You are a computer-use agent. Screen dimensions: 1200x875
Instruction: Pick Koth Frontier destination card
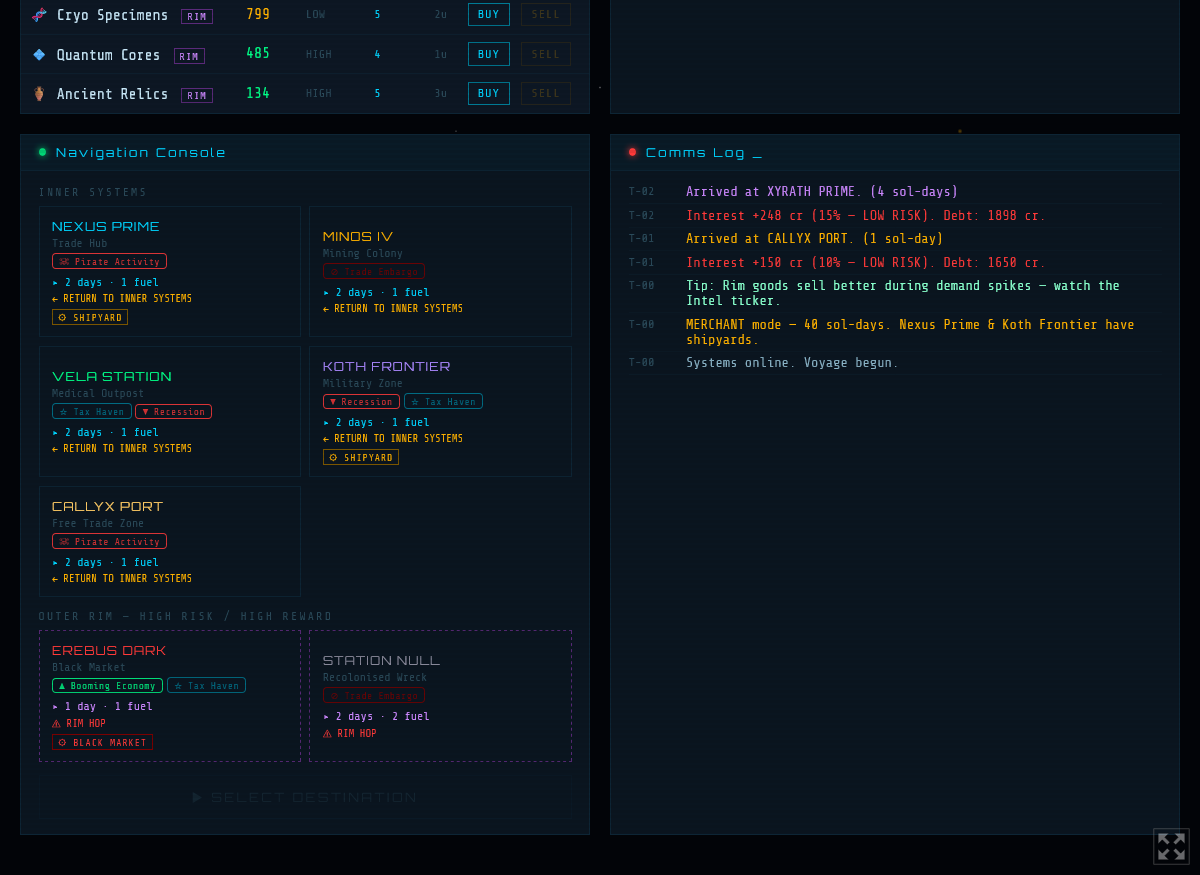(x=440, y=412)
